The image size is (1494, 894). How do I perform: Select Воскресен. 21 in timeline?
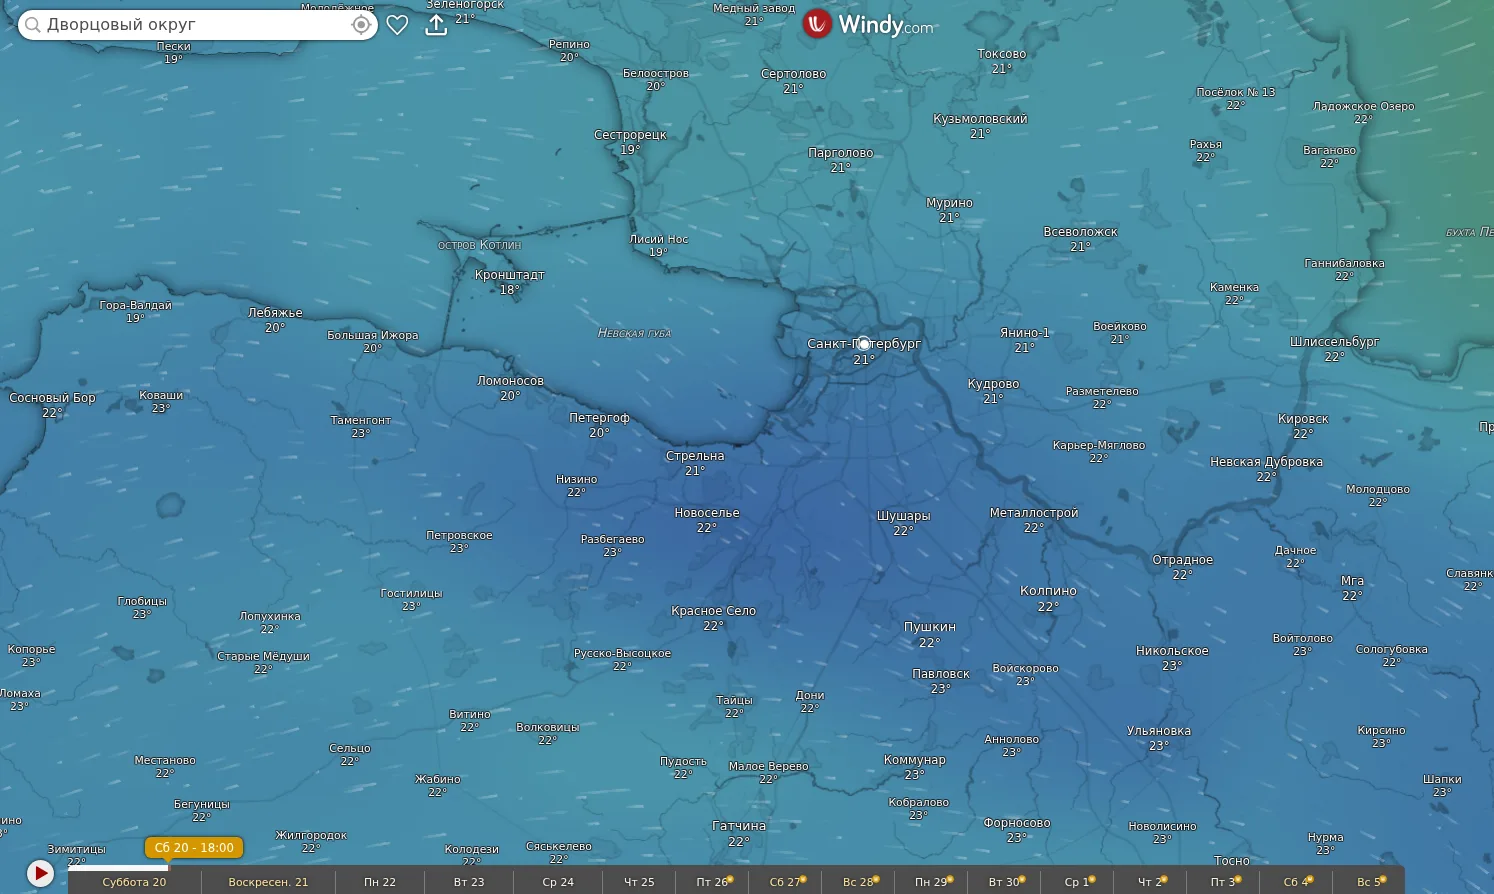click(x=268, y=882)
